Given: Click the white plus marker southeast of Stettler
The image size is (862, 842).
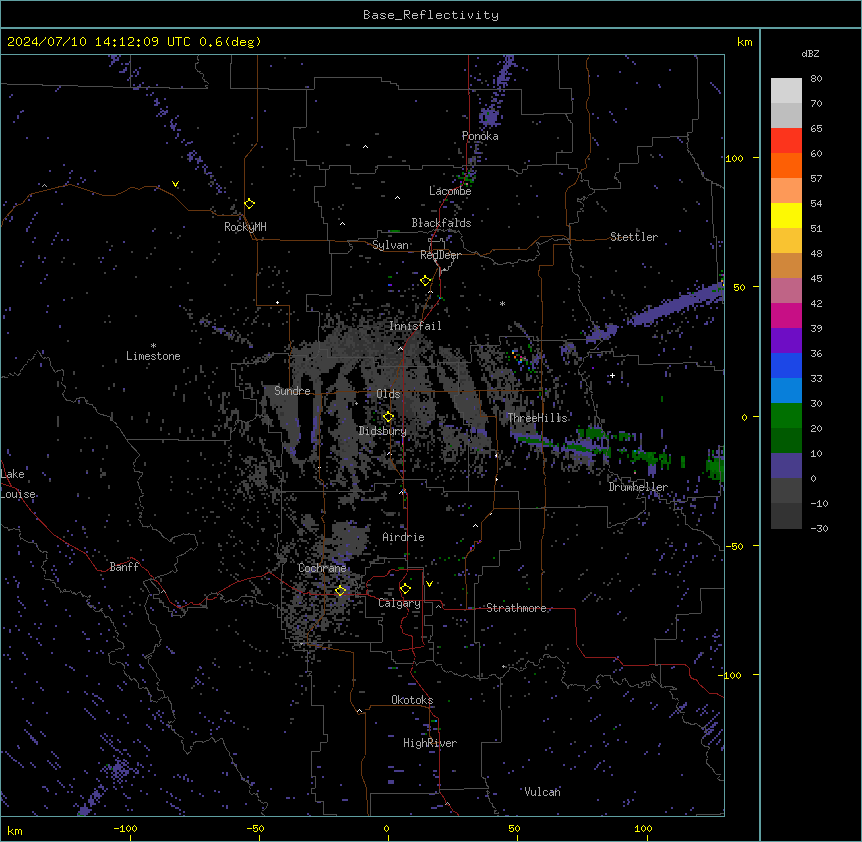Looking at the screenshot, I should click(x=612, y=375).
